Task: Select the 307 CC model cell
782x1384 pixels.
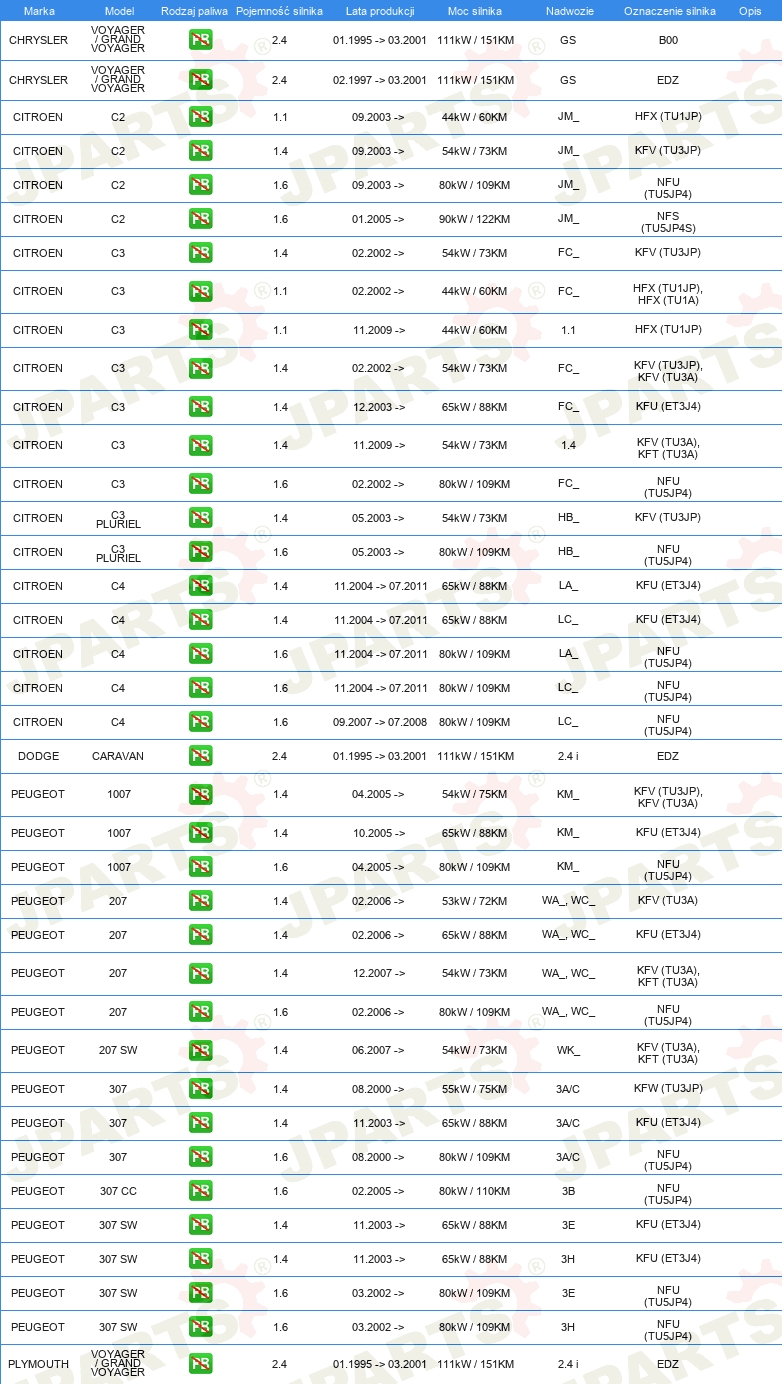Action: click(118, 1191)
